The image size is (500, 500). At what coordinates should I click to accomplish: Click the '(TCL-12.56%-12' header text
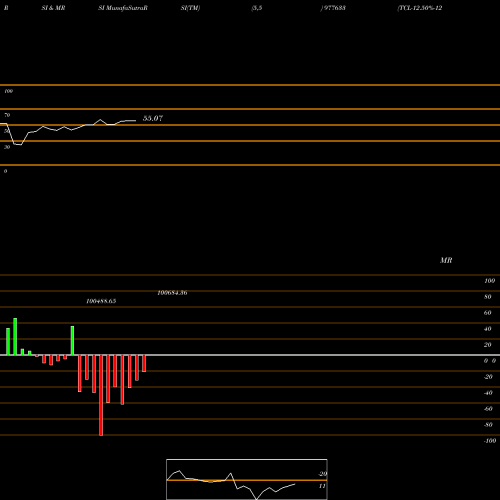[x=420, y=8]
